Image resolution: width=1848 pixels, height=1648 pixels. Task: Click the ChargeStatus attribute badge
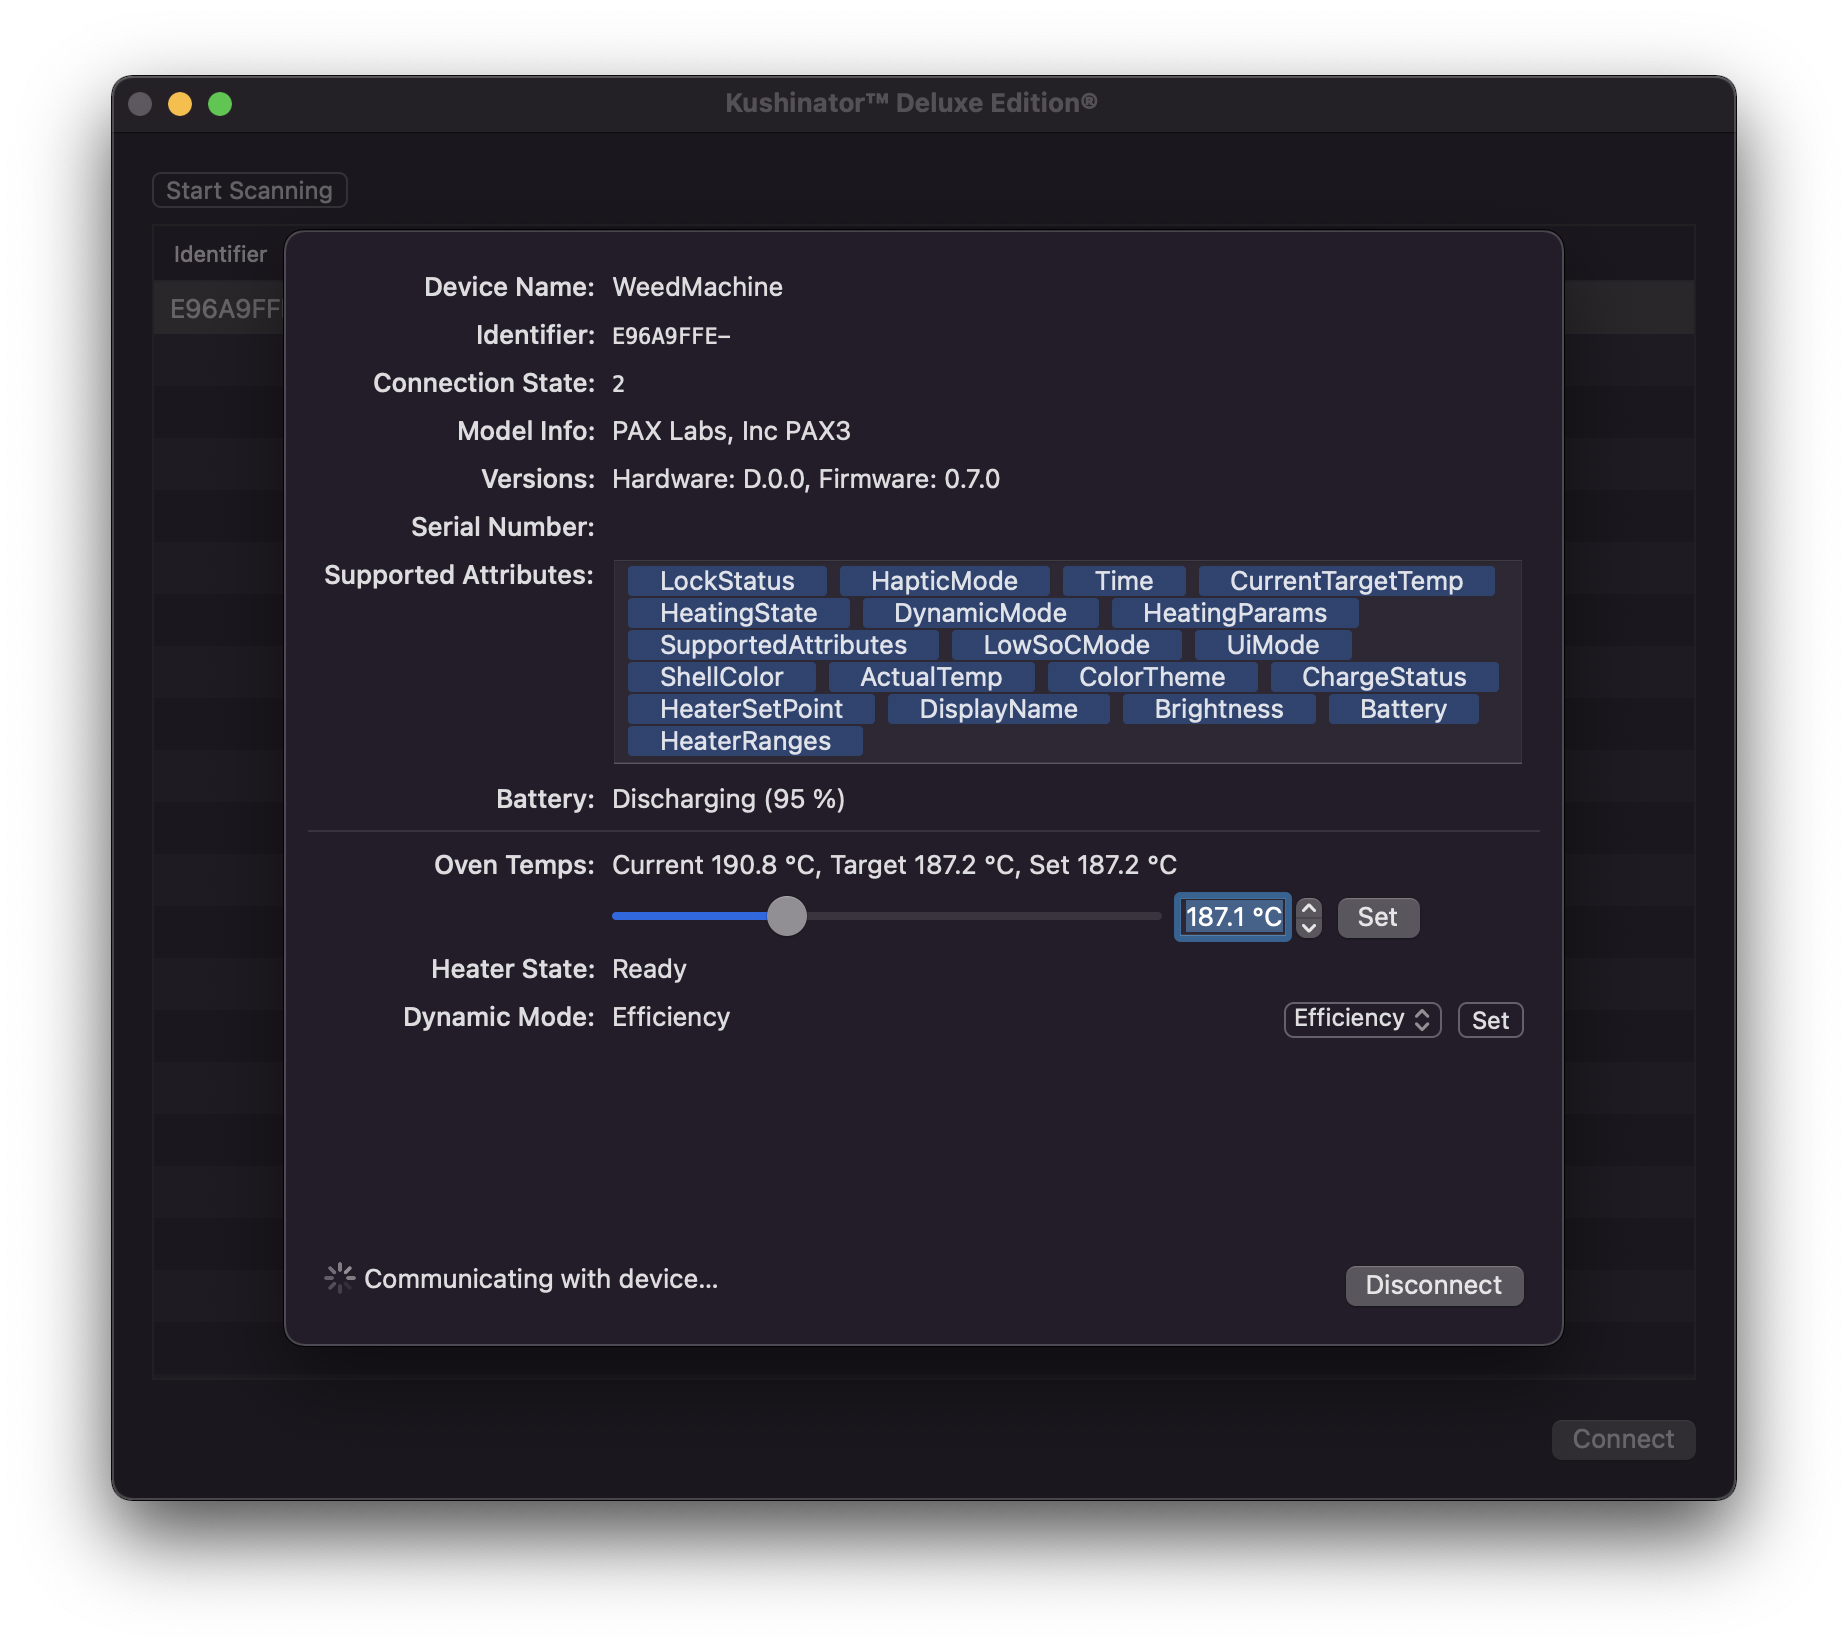click(x=1383, y=676)
